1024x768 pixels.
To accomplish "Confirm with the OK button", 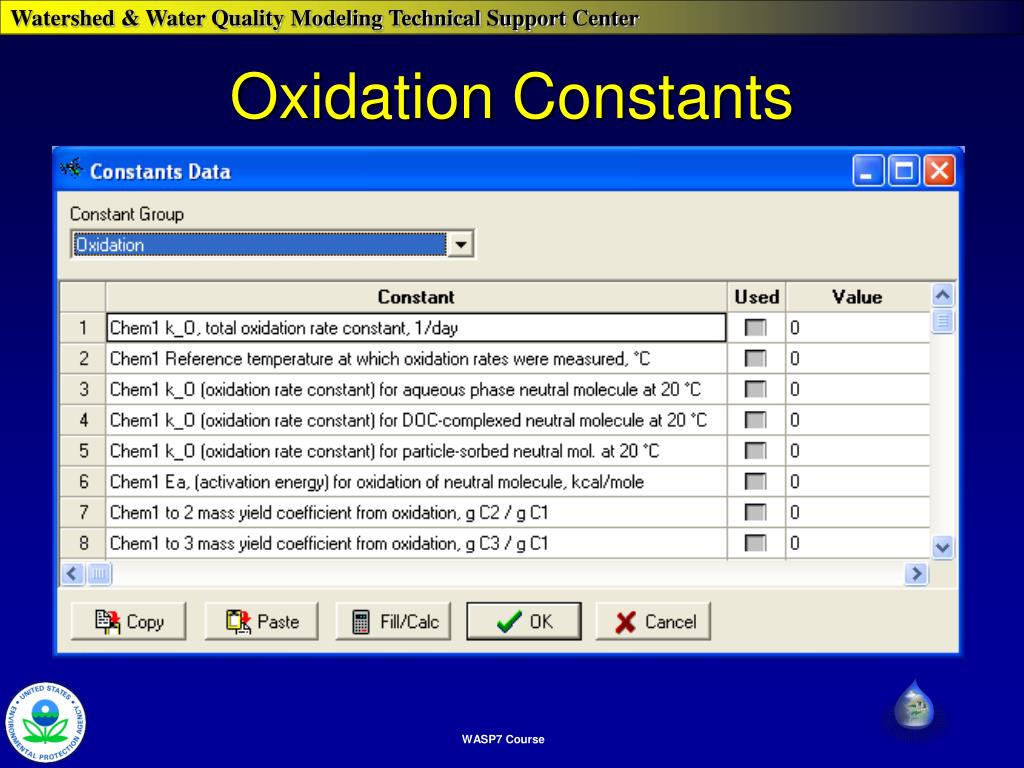I will (524, 621).
